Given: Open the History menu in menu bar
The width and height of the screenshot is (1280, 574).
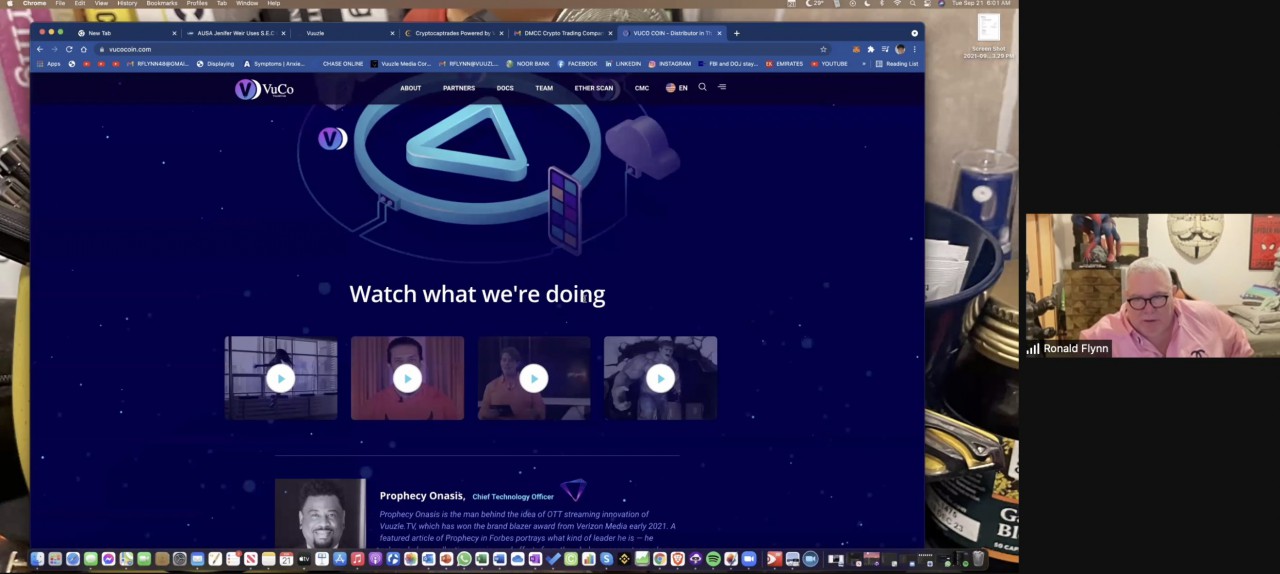Looking at the screenshot, I should click(x=127, y=3).
